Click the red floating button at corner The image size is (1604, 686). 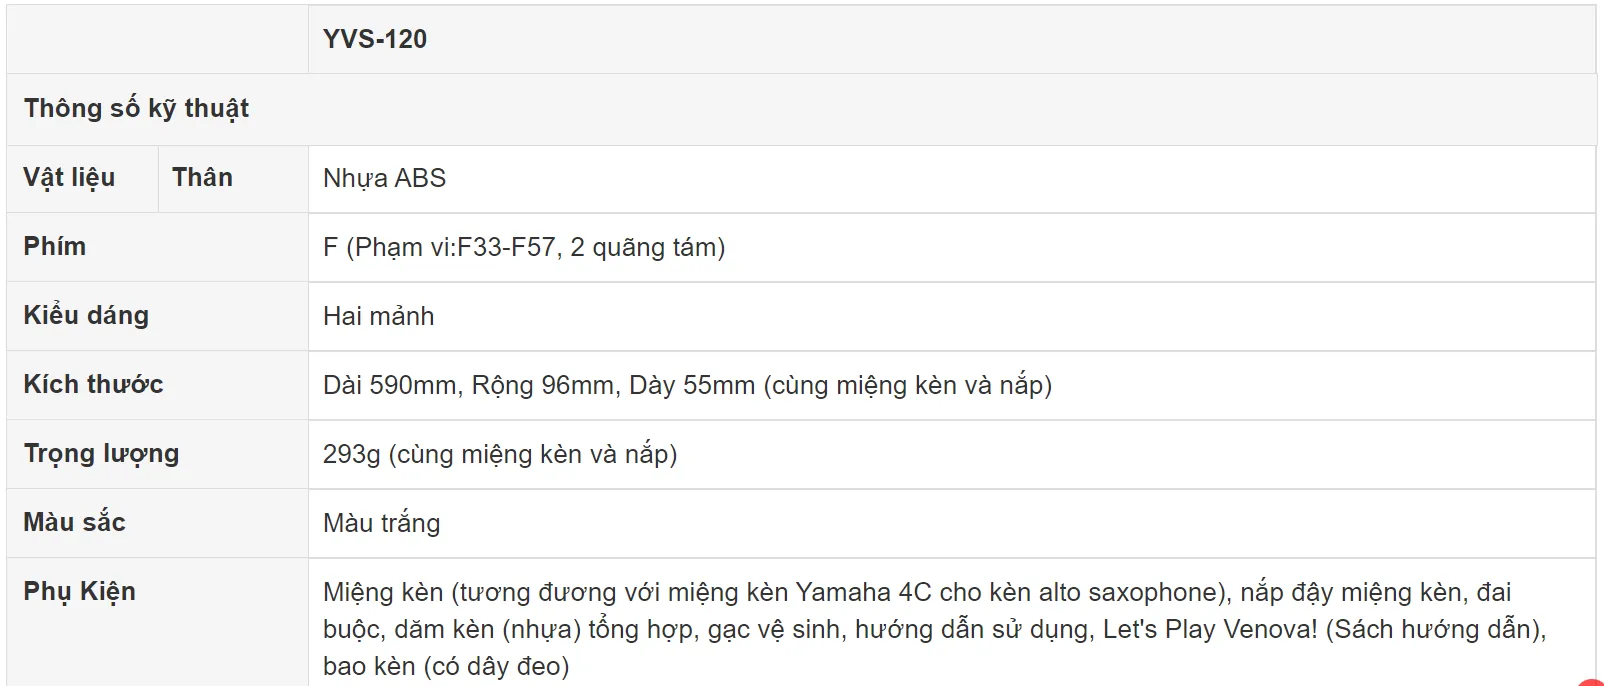point(1592,681)
